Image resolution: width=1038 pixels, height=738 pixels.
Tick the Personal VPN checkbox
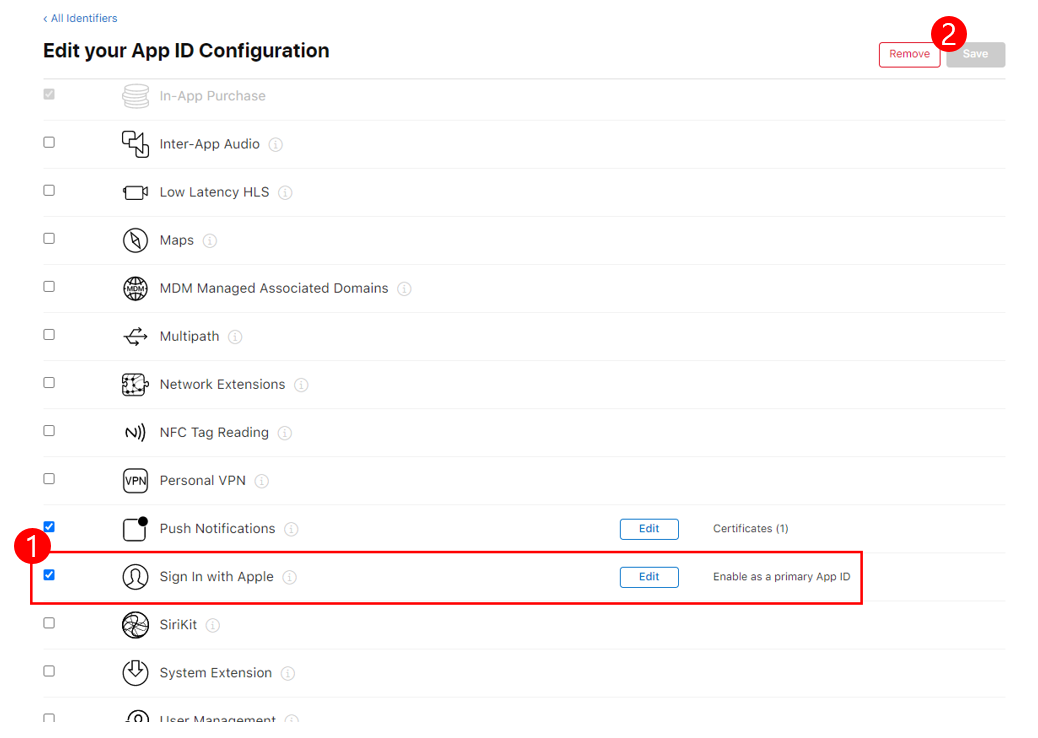tap(49, 479)
